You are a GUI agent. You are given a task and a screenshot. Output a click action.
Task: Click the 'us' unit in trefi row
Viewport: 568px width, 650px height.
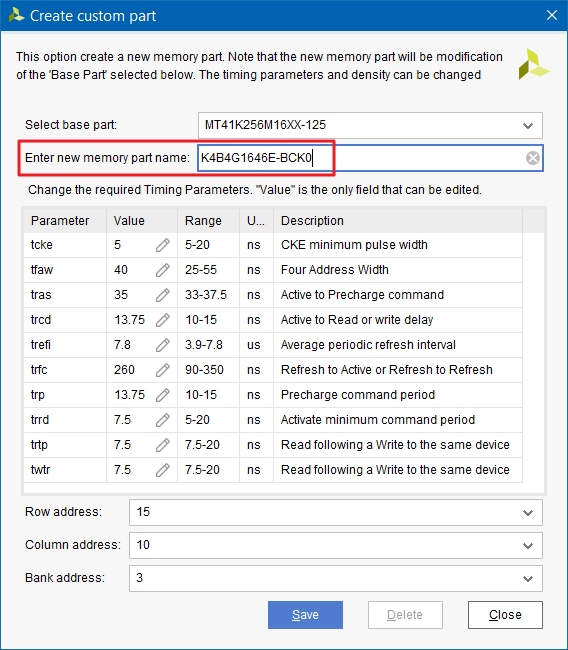pyautogui.click(x=254, y=345)
